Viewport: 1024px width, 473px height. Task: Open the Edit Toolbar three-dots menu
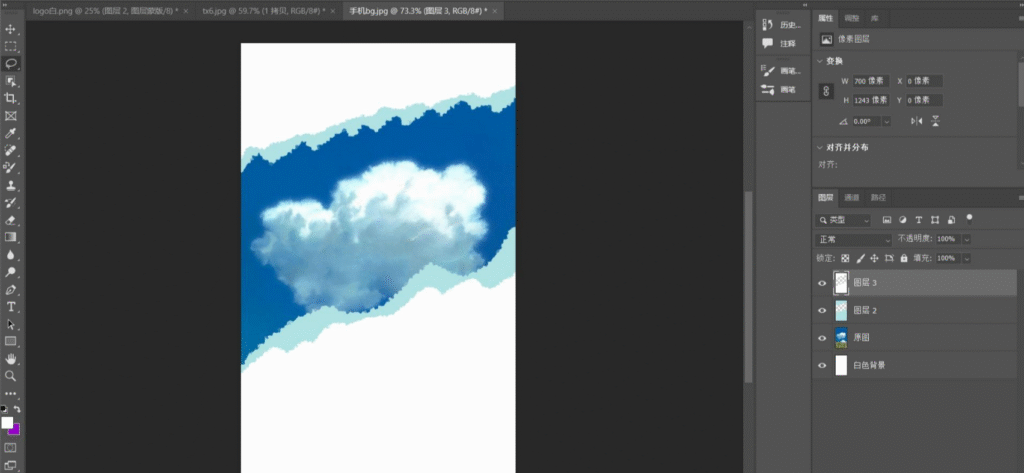[10, 393]
